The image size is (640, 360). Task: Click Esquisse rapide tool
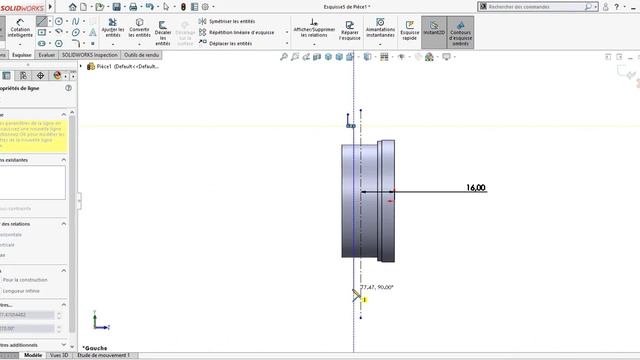pyautogui.click(x=409, y=31)
